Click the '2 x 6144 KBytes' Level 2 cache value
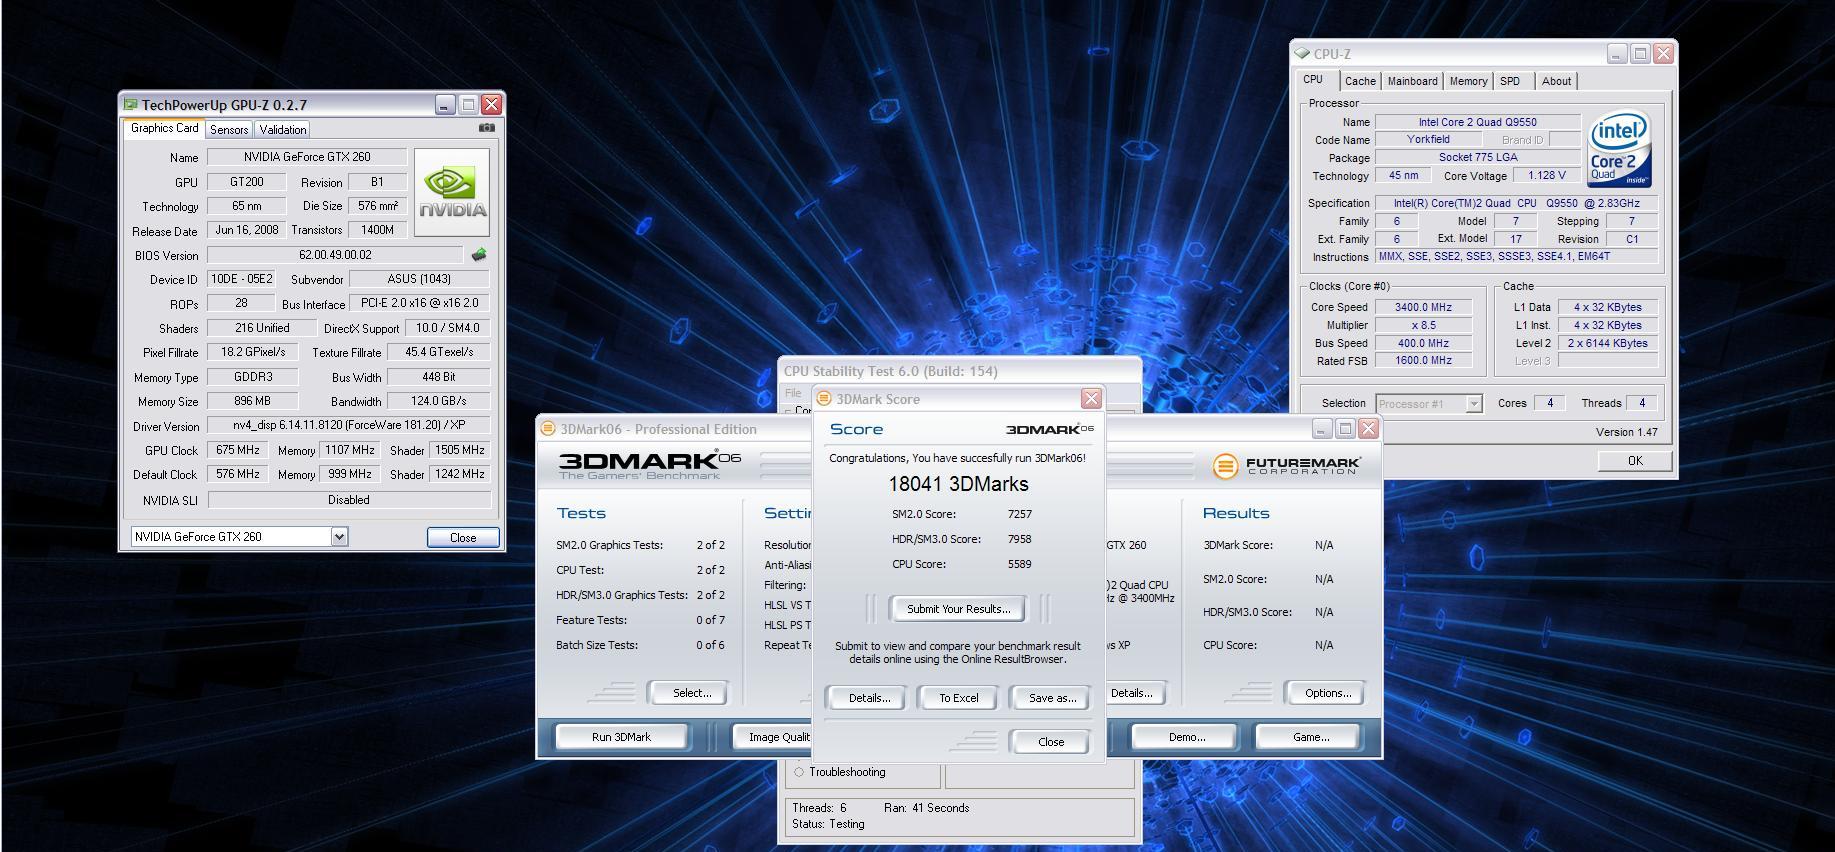The height and width of the screenshot is (852, 1835). pos(1607,343)
